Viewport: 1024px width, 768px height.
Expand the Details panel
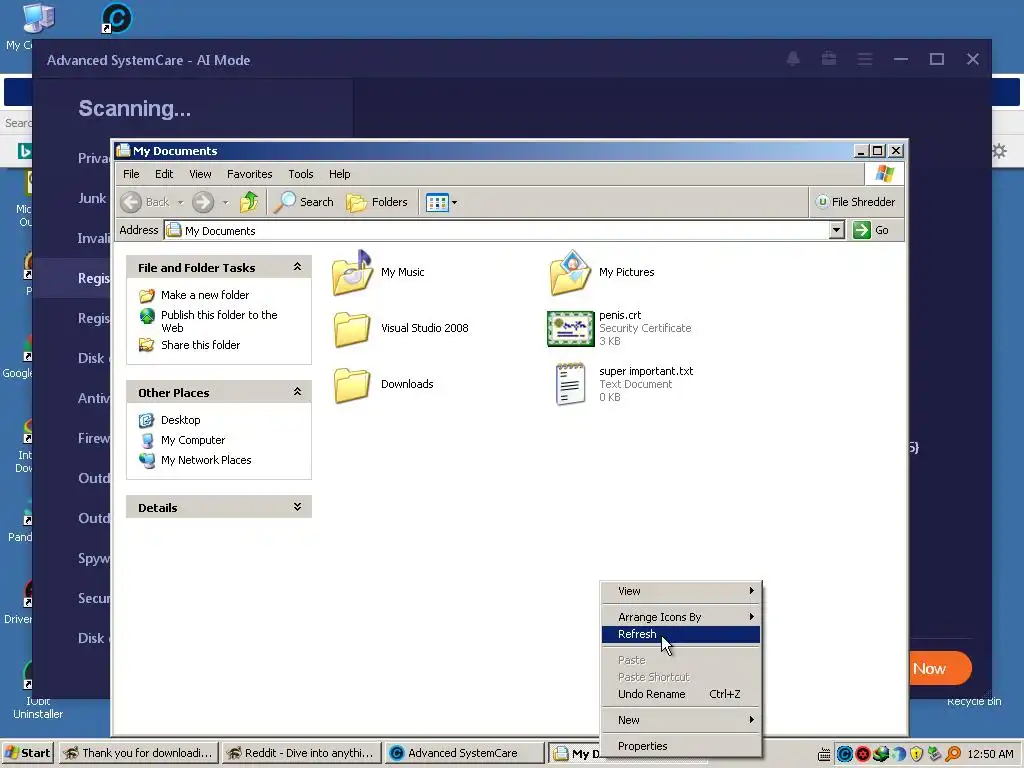pos(297,507)
